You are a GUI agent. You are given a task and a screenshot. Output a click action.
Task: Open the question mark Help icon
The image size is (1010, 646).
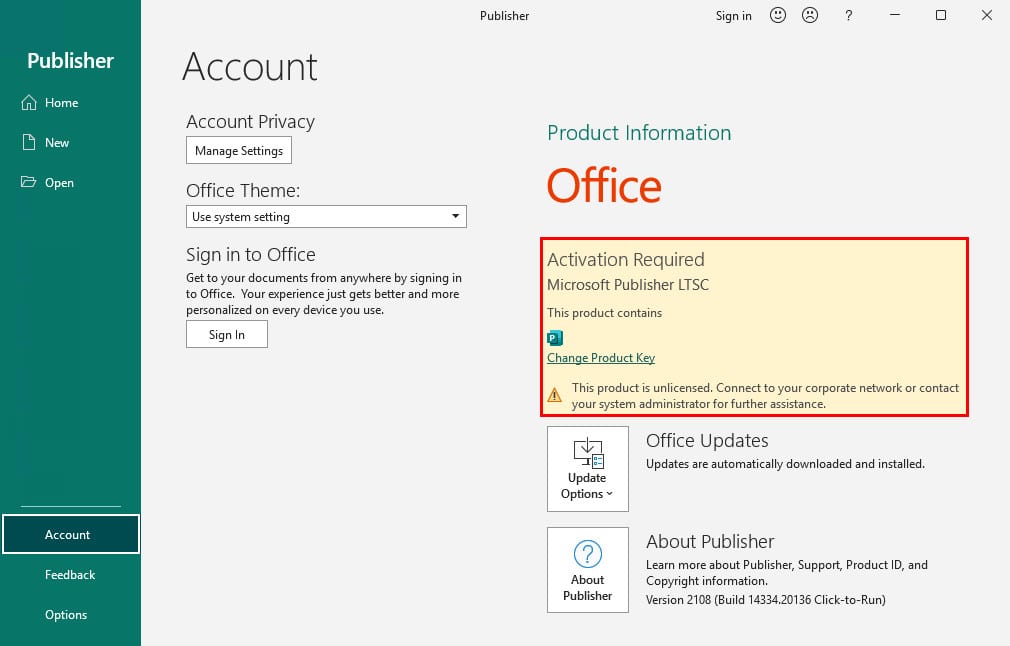pyautogui.click(x=848, y=15)
